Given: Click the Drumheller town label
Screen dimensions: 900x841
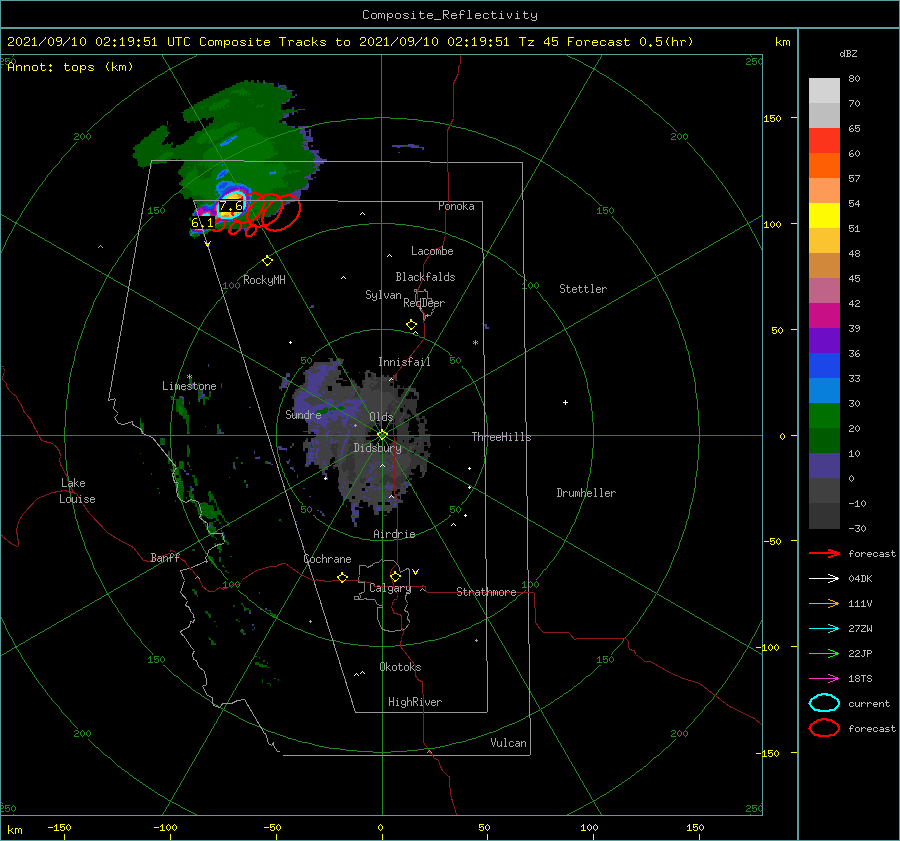Looking at the screenshot, I should [586, 493].
